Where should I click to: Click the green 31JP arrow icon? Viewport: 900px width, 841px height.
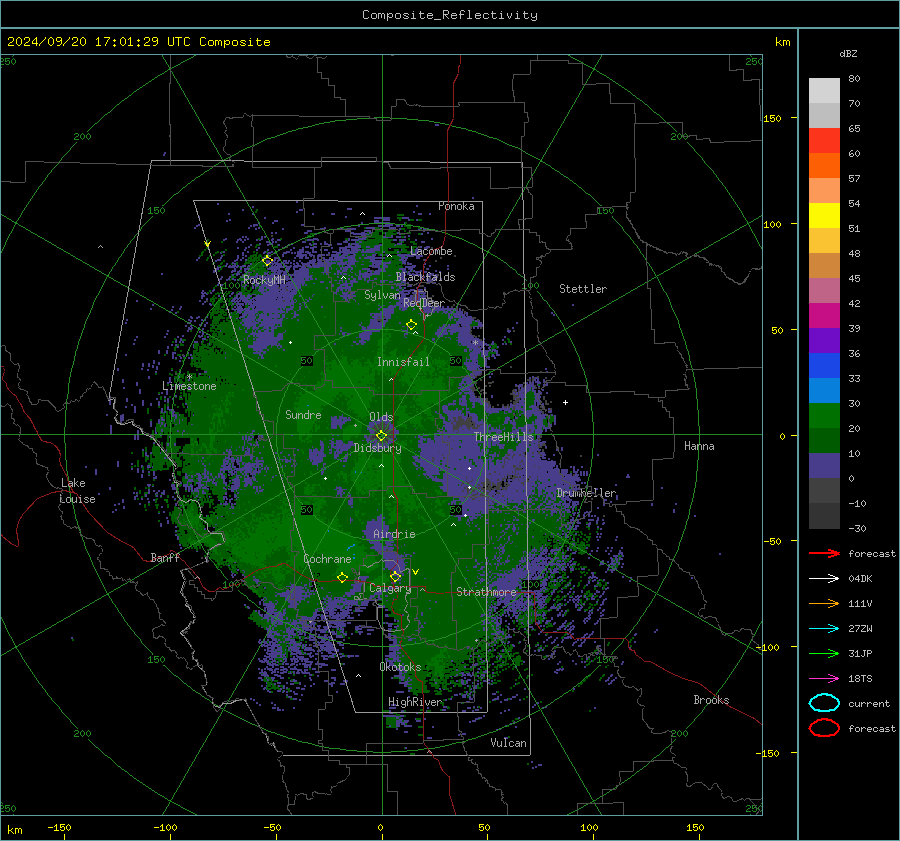point(824,653)
